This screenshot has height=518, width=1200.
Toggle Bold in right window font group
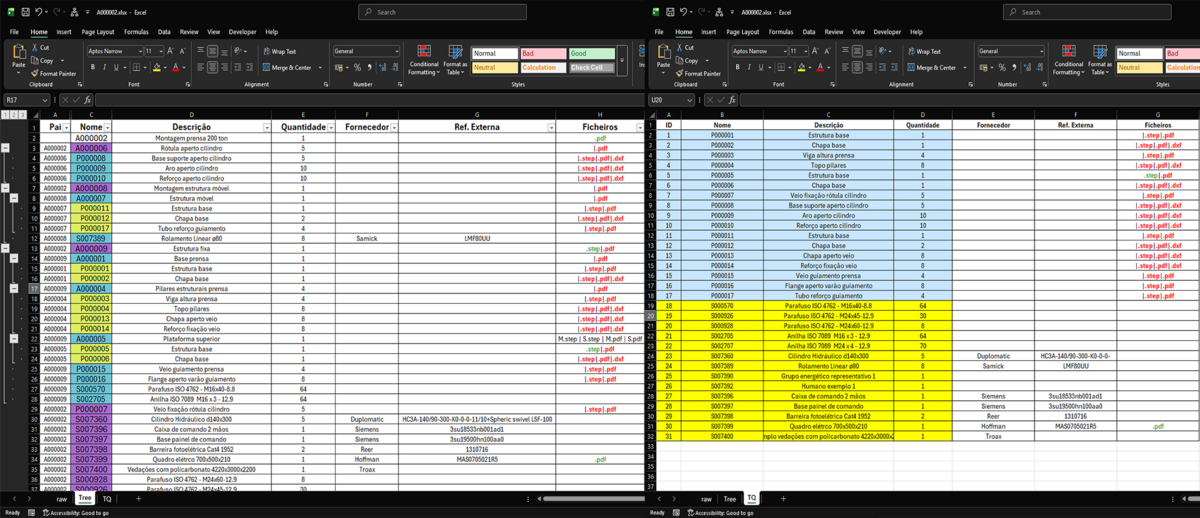click(x=737, y=67)
